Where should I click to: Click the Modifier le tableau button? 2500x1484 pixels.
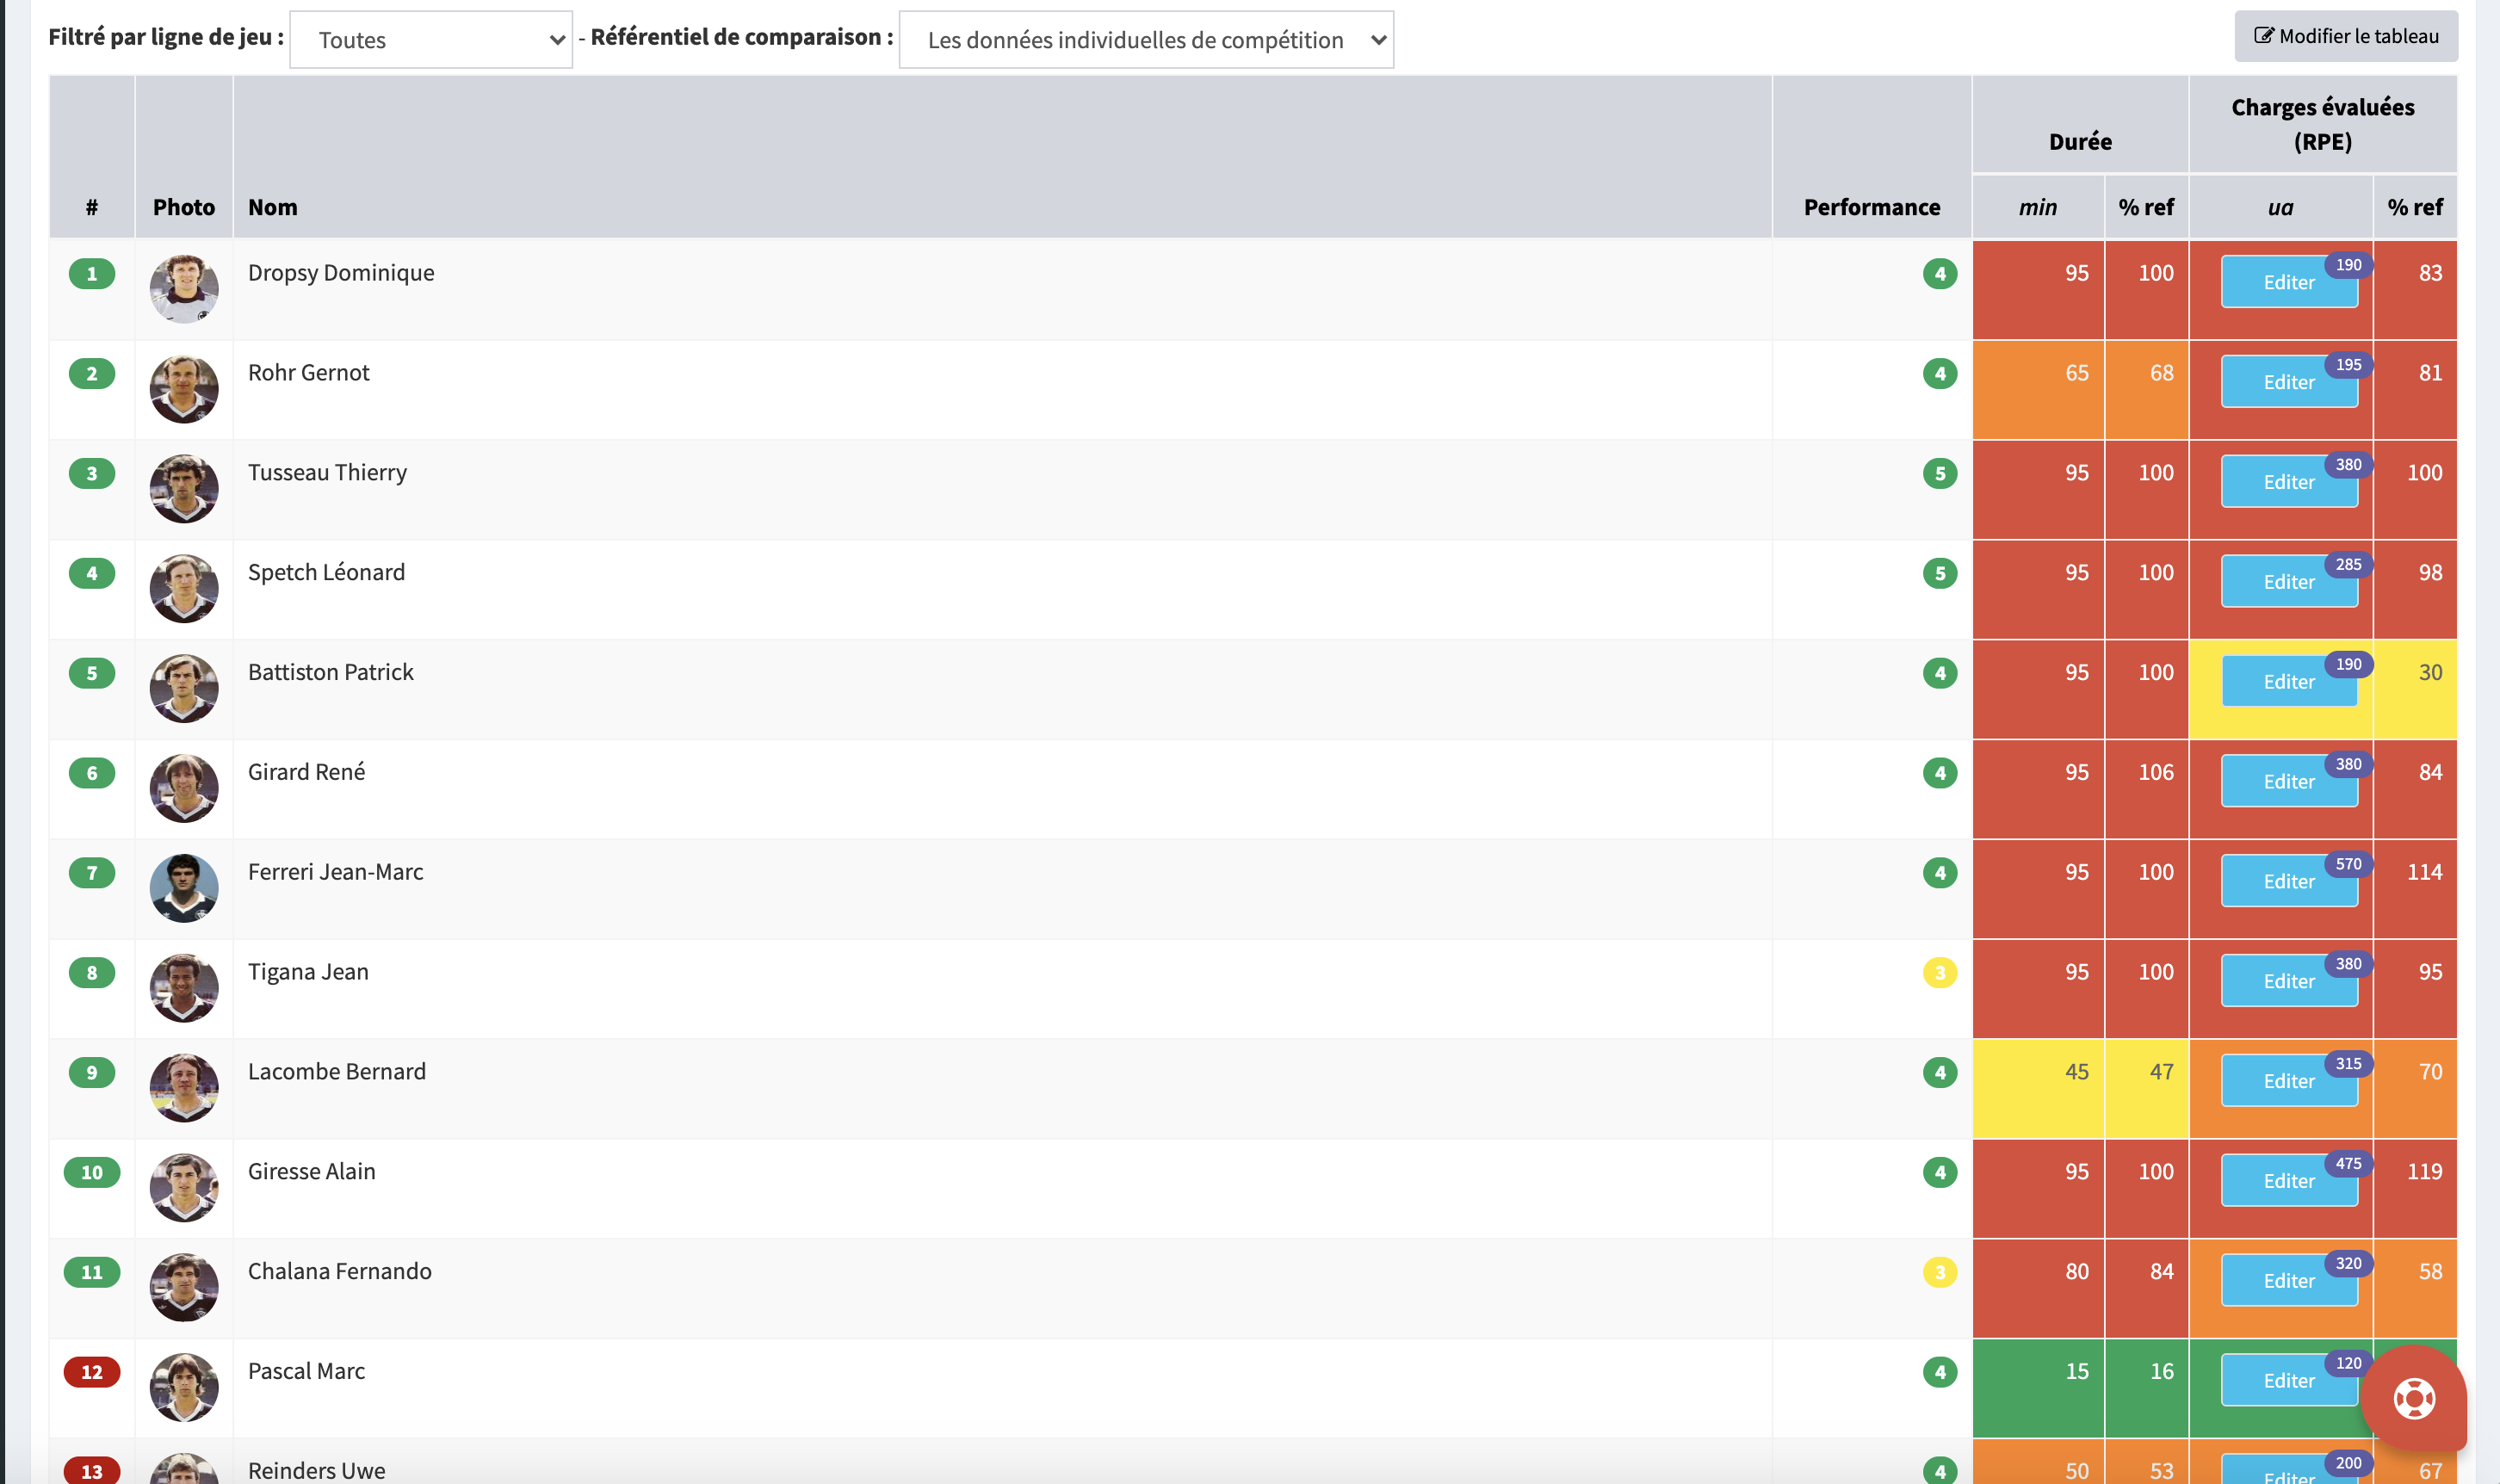point(2345,36)
